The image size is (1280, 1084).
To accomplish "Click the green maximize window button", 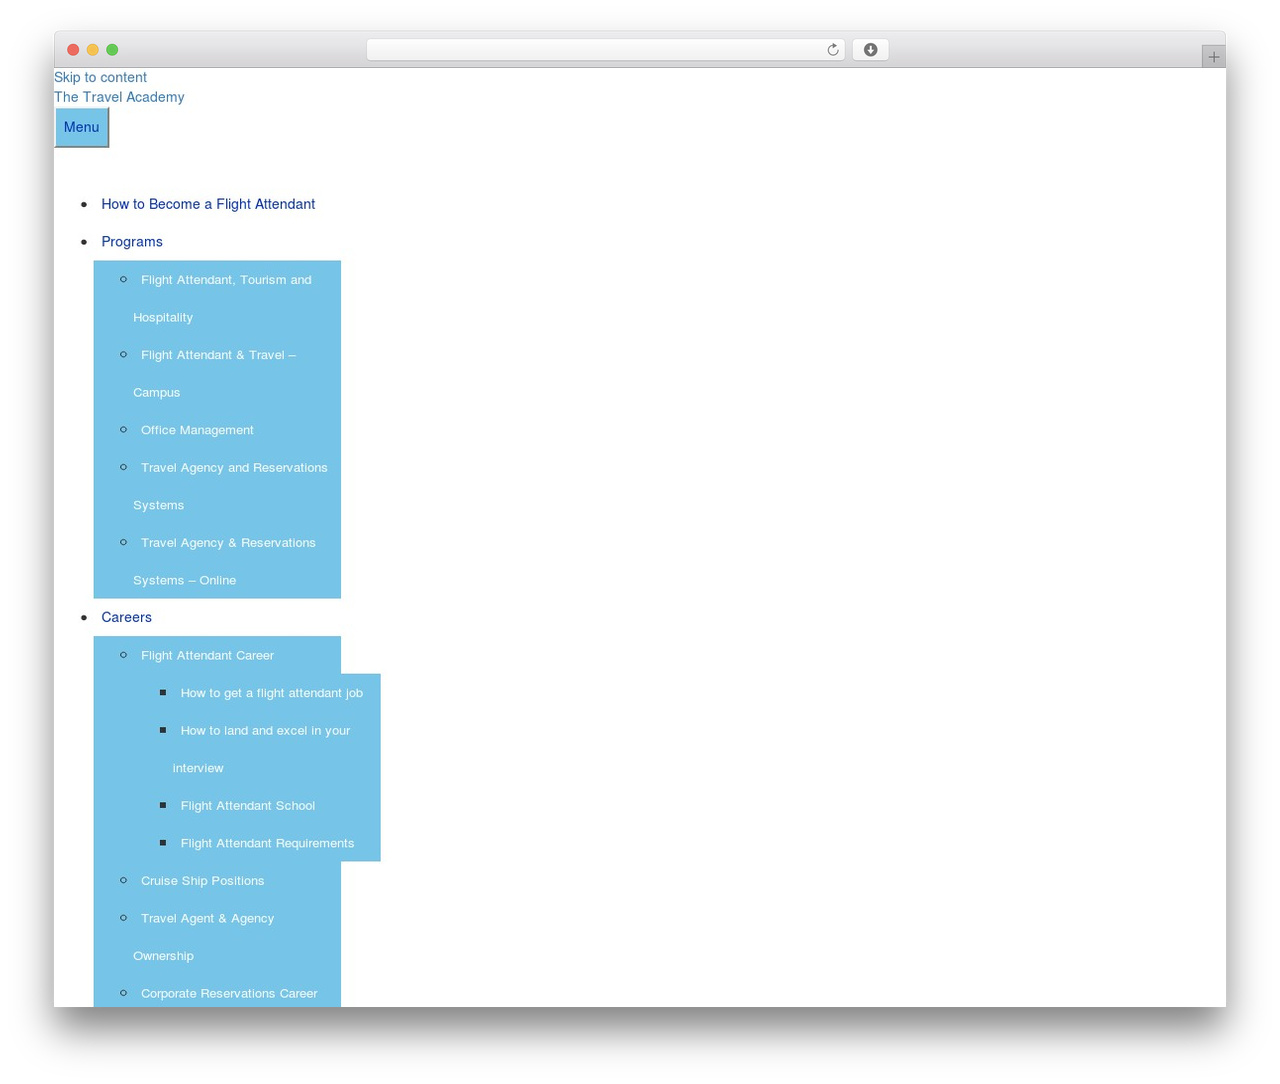I will pos(112,50).
